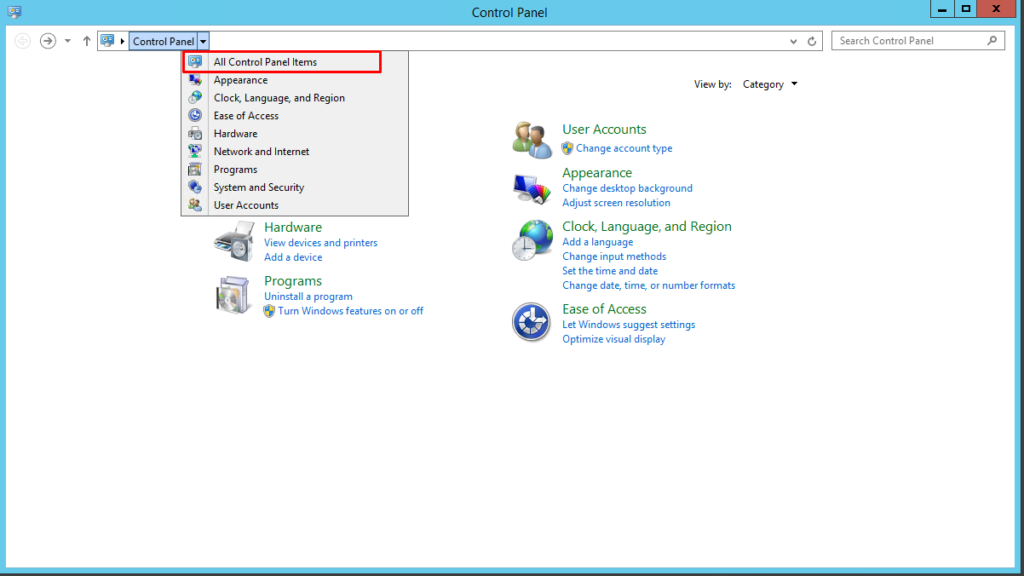The width and height of the screenshot is (1024, 576).
Task: Choose Clock, Language, and Region menu entry
Action: 295,98
